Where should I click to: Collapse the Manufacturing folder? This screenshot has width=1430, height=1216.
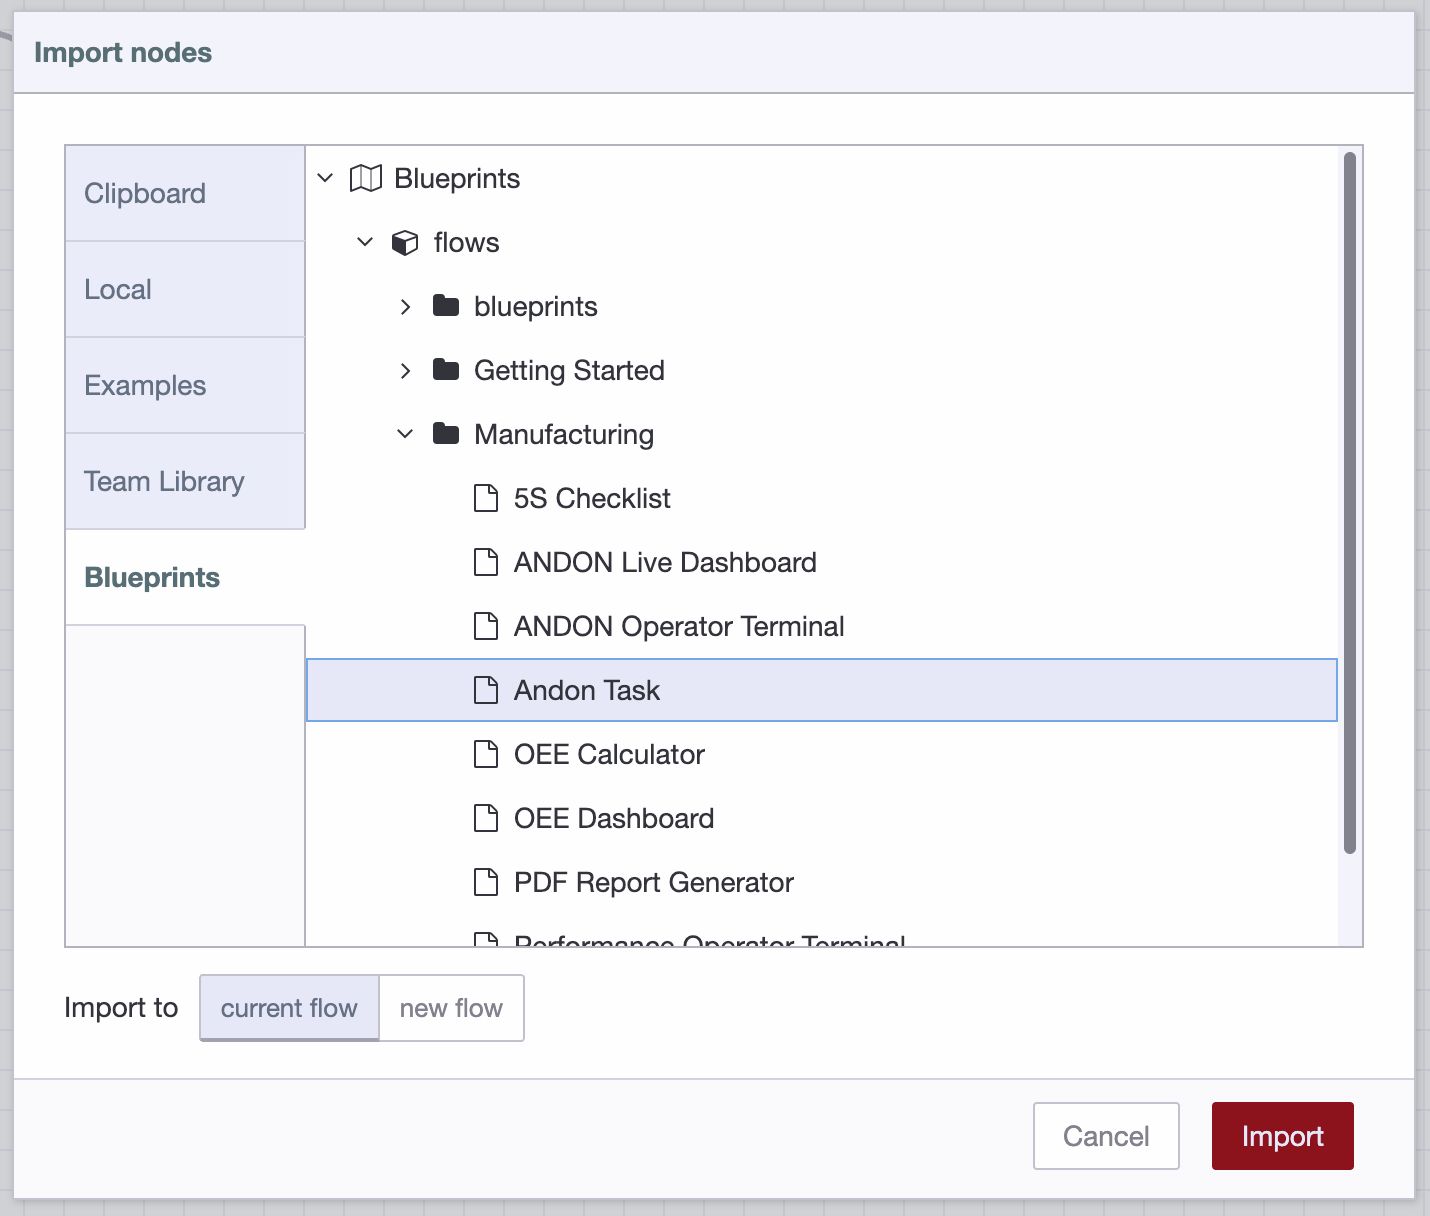click(406, 434)
